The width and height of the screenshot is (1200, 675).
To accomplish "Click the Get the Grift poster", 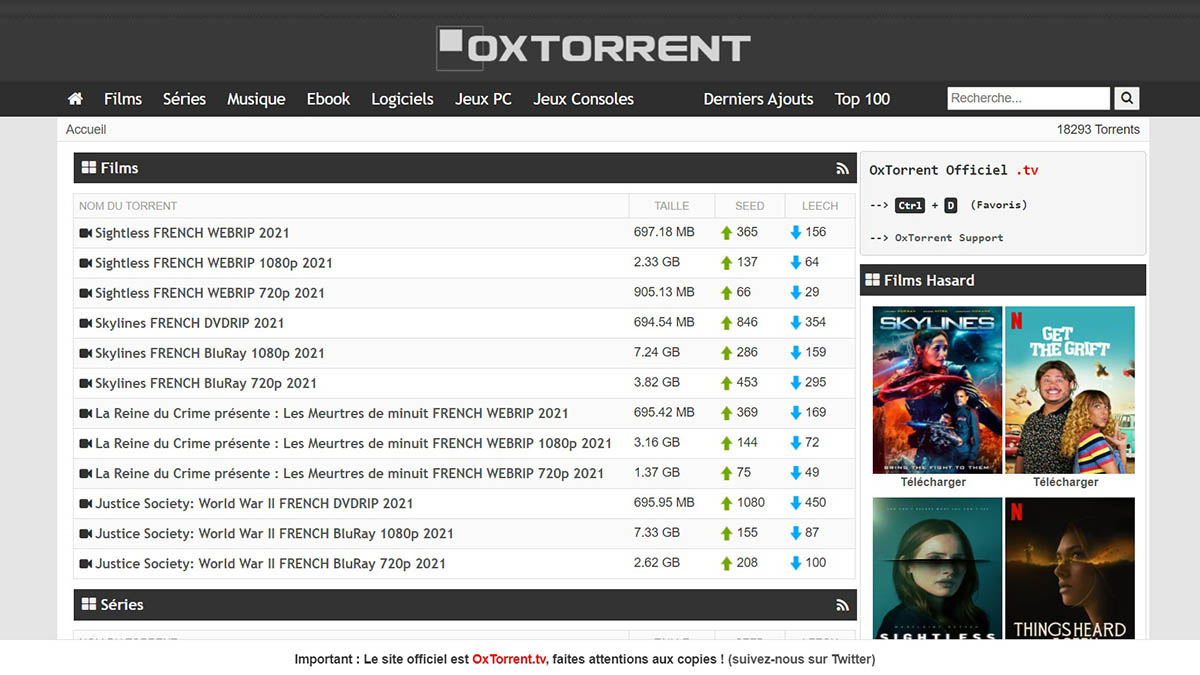I will coord(1070,390).
